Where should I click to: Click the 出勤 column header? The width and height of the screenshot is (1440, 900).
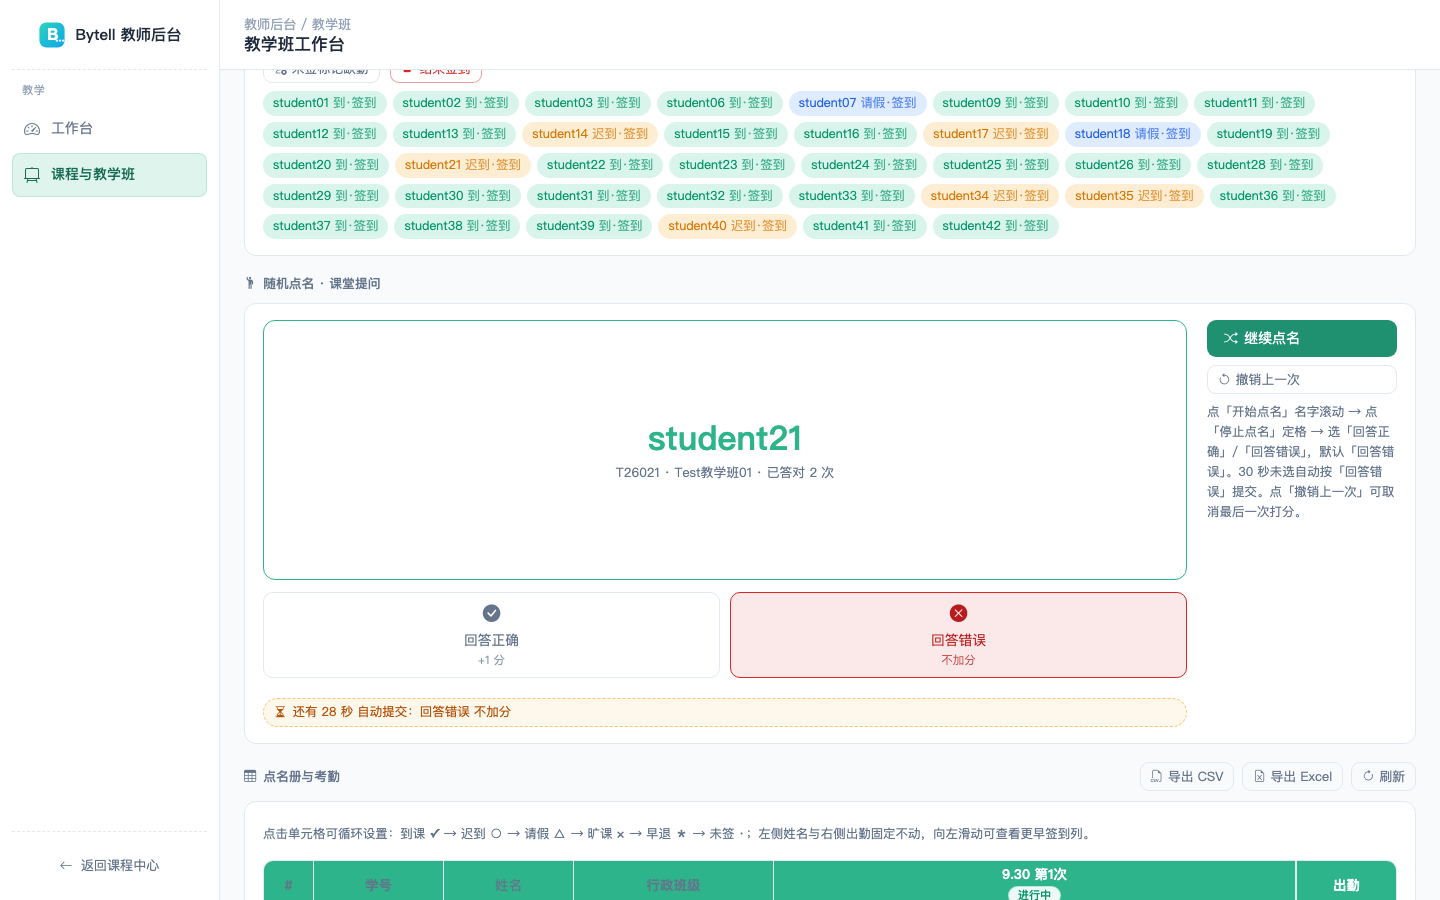(1346, 885)
